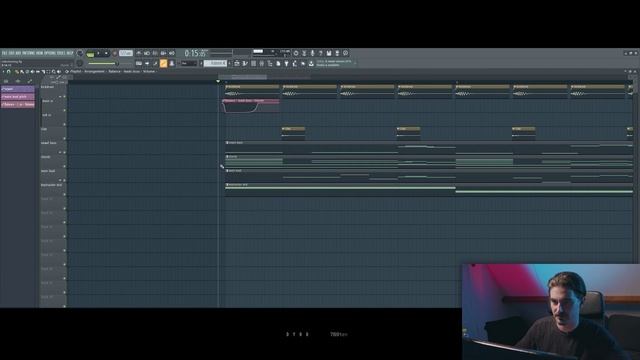Toggle wait-for-input recording icon
Viewport: 640px width, 360px height.
[147, 53]
